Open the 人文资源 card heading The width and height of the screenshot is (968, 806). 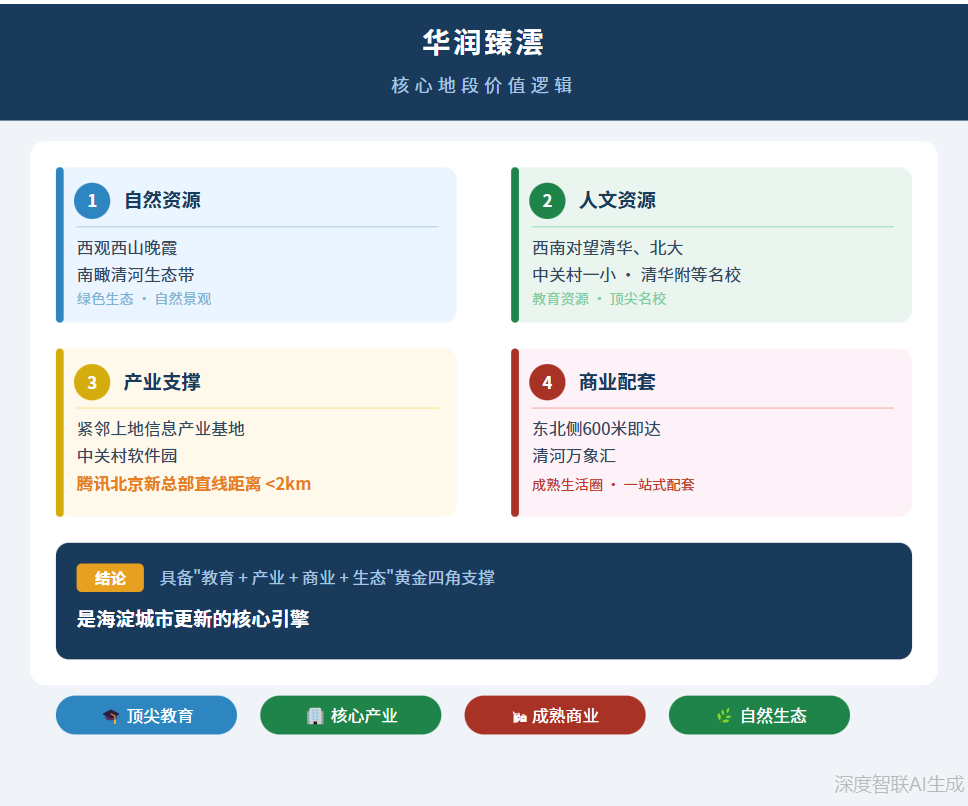click(617, 201)
